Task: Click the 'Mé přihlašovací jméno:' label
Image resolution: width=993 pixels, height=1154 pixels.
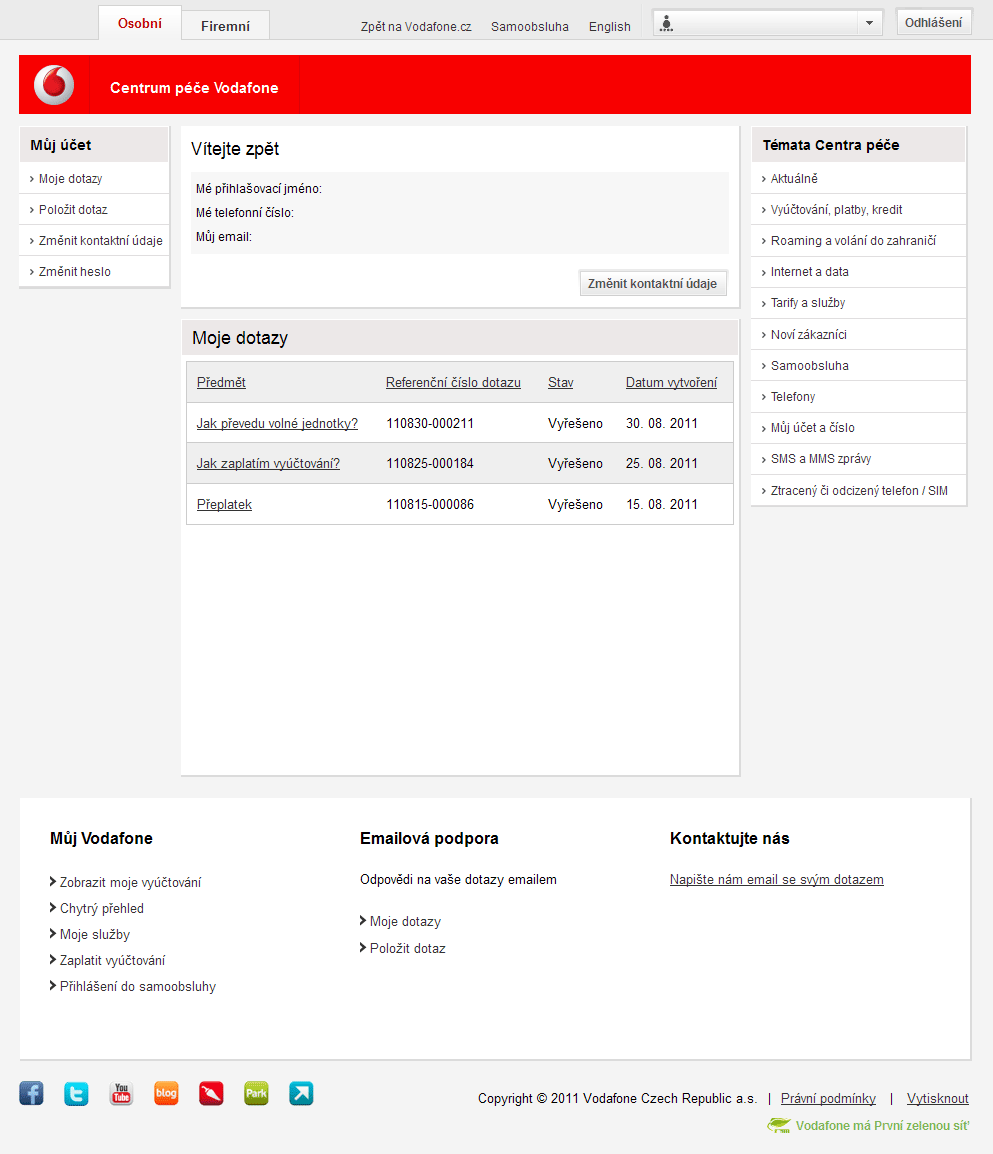Action: (x=258, y=189)
